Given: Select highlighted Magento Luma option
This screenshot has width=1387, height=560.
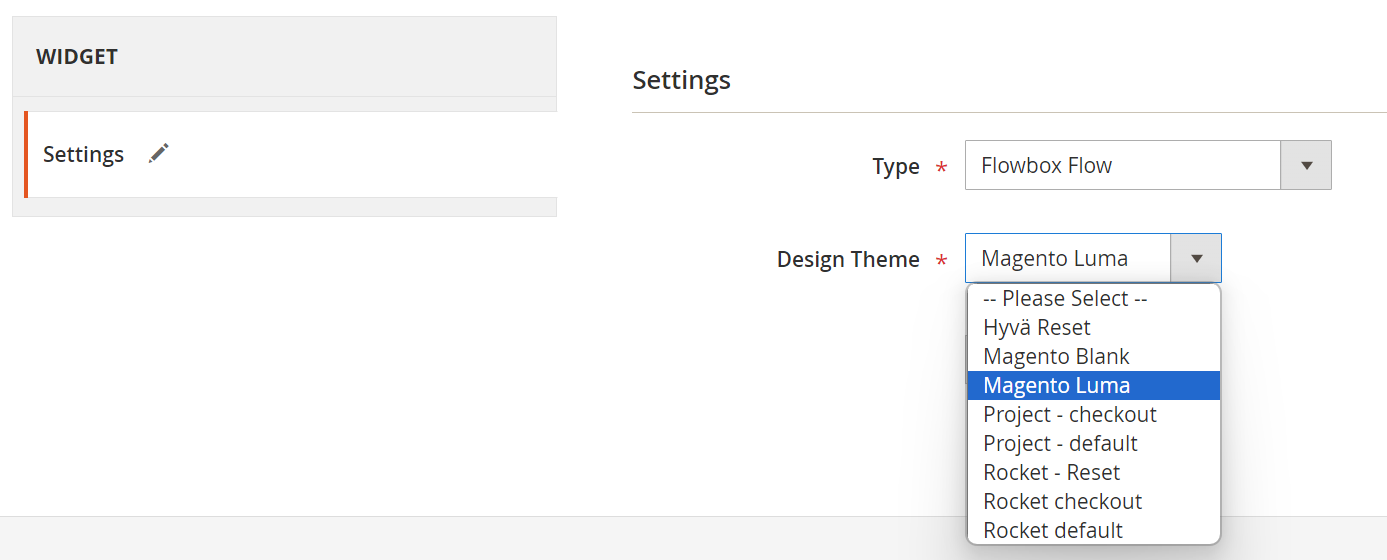Looking at the screenshot, I should pyautogui.click(x=1056, y=386).
